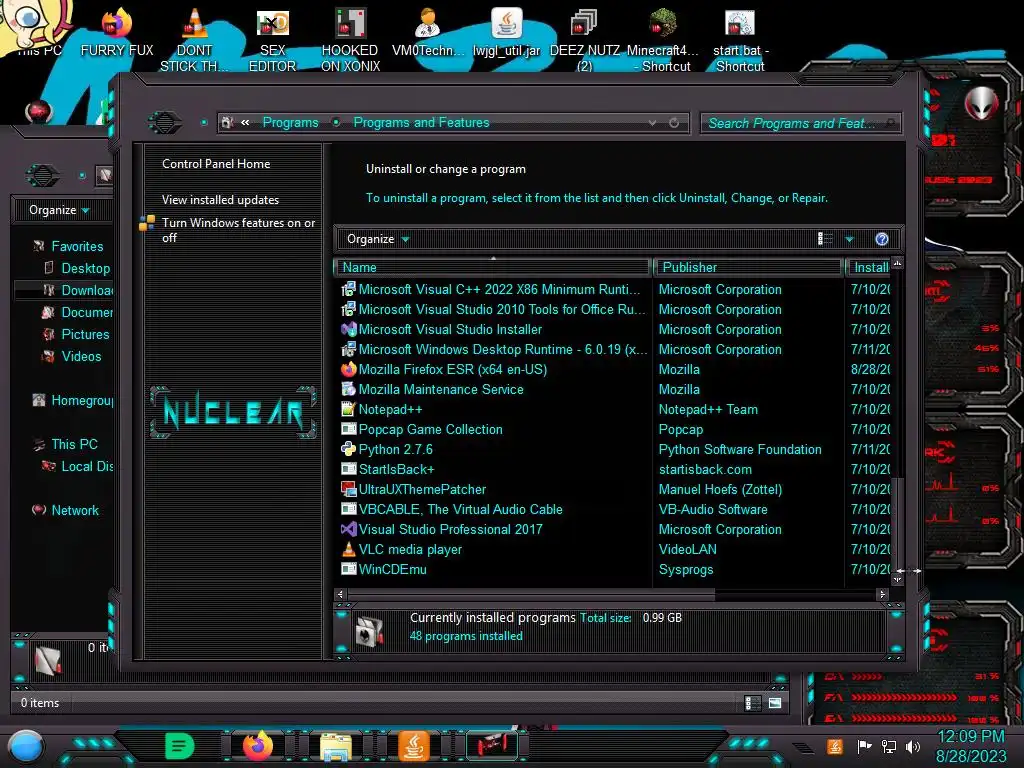Viewport: 1024px width, 768px height.
Task: Open the green notes app on taskbar
Action: [x=180, y=746]
